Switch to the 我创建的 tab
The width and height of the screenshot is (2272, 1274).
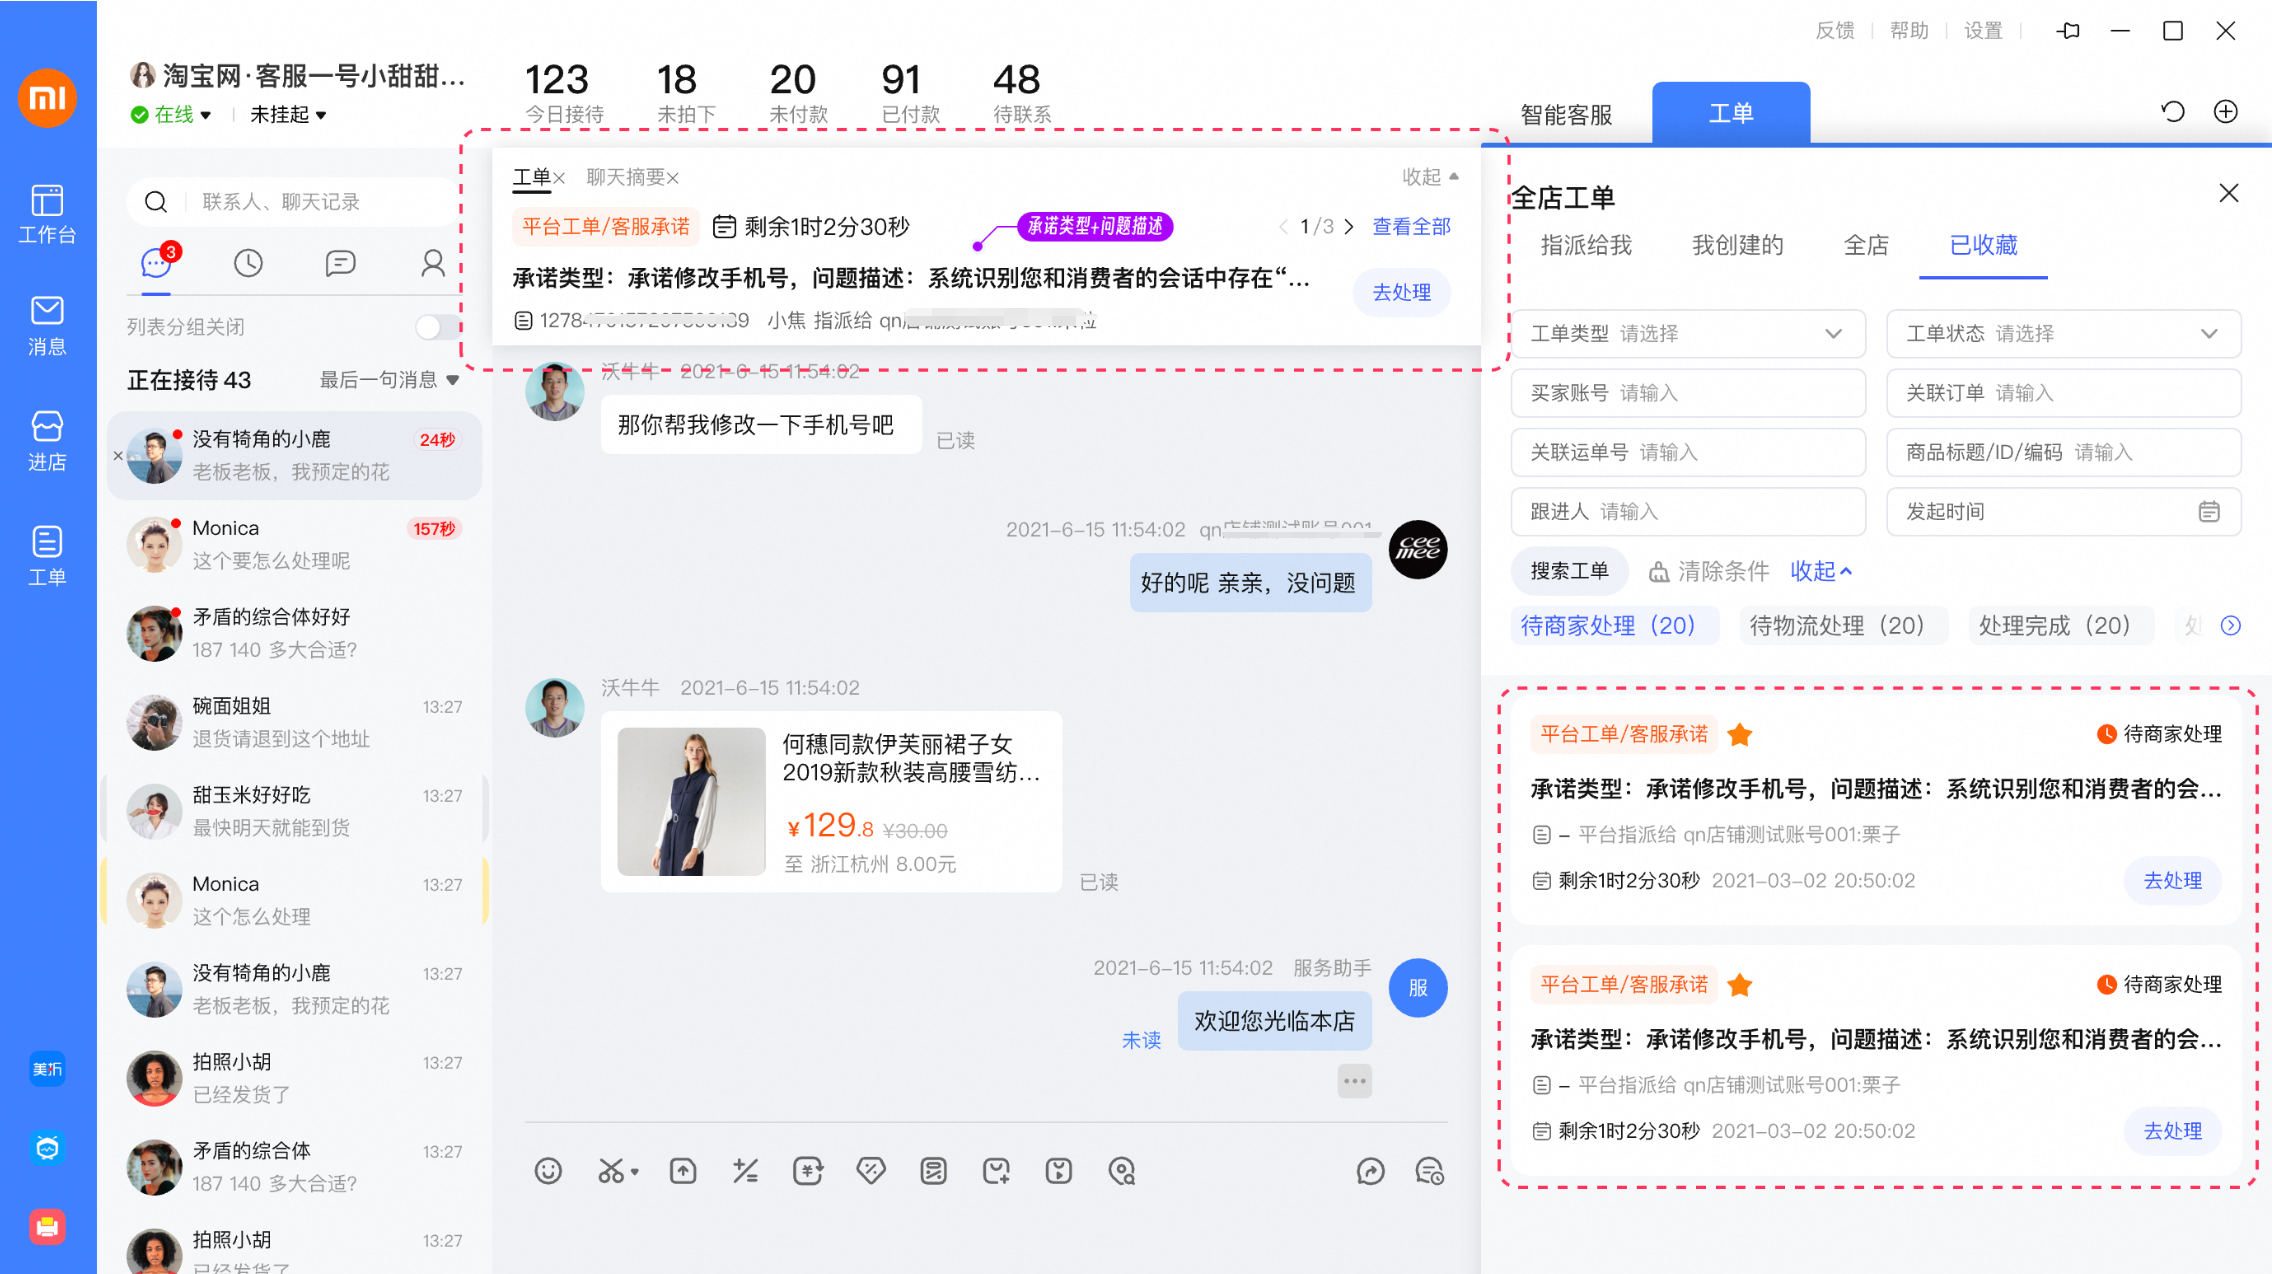tap(1737, 245)
